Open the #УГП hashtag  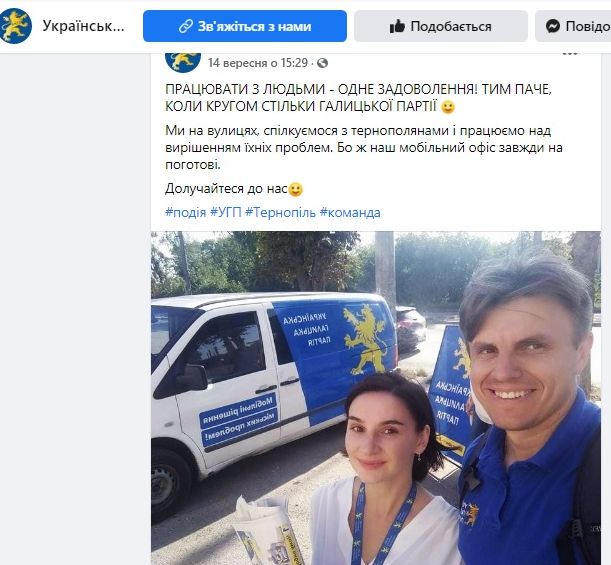click(226, 213)
